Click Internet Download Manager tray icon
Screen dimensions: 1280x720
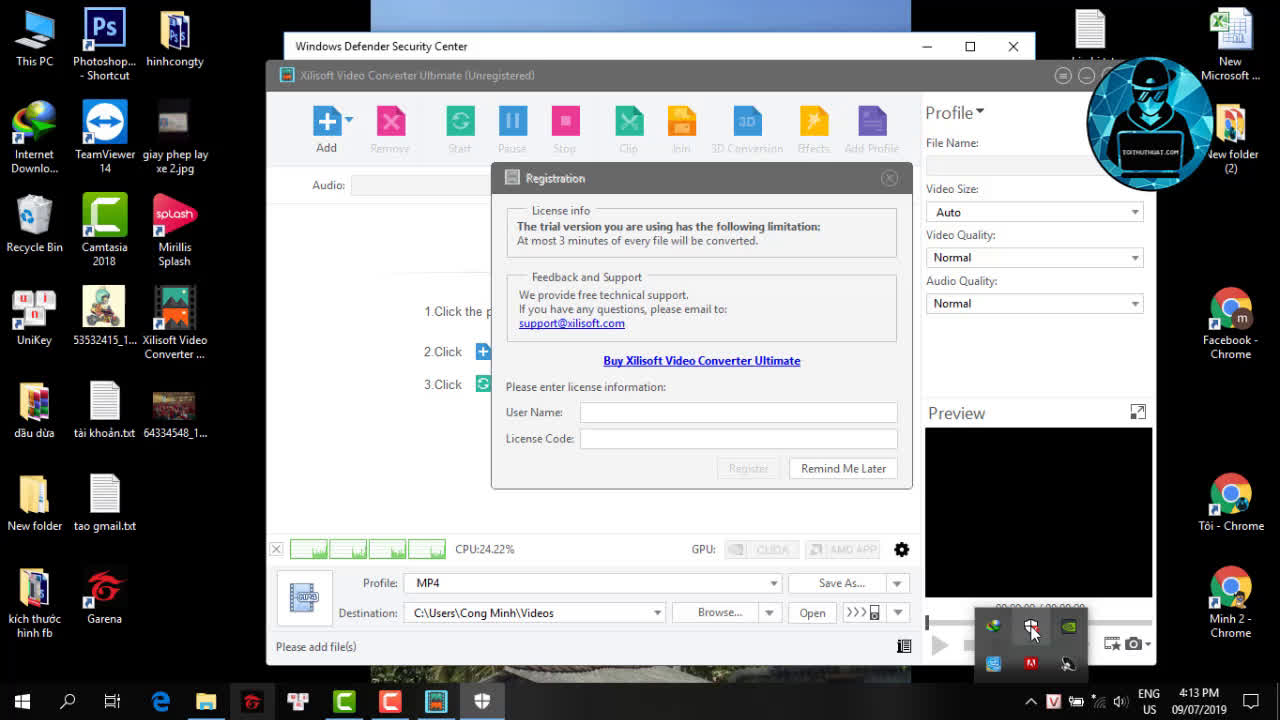point(993,627)
